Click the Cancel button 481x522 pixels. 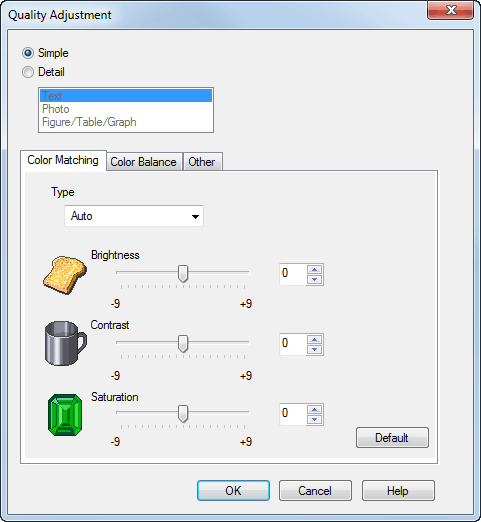click(315, 490)
